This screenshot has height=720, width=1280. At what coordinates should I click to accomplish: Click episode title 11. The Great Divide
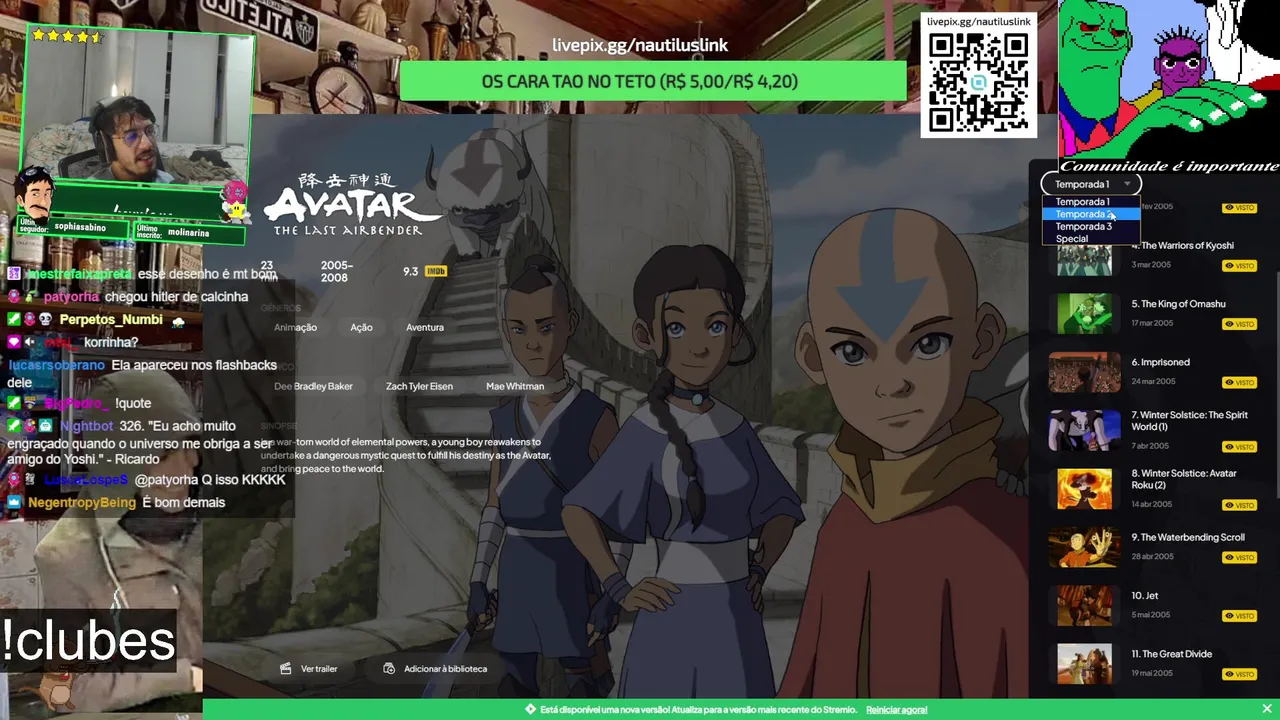(x=1171, y=654)
